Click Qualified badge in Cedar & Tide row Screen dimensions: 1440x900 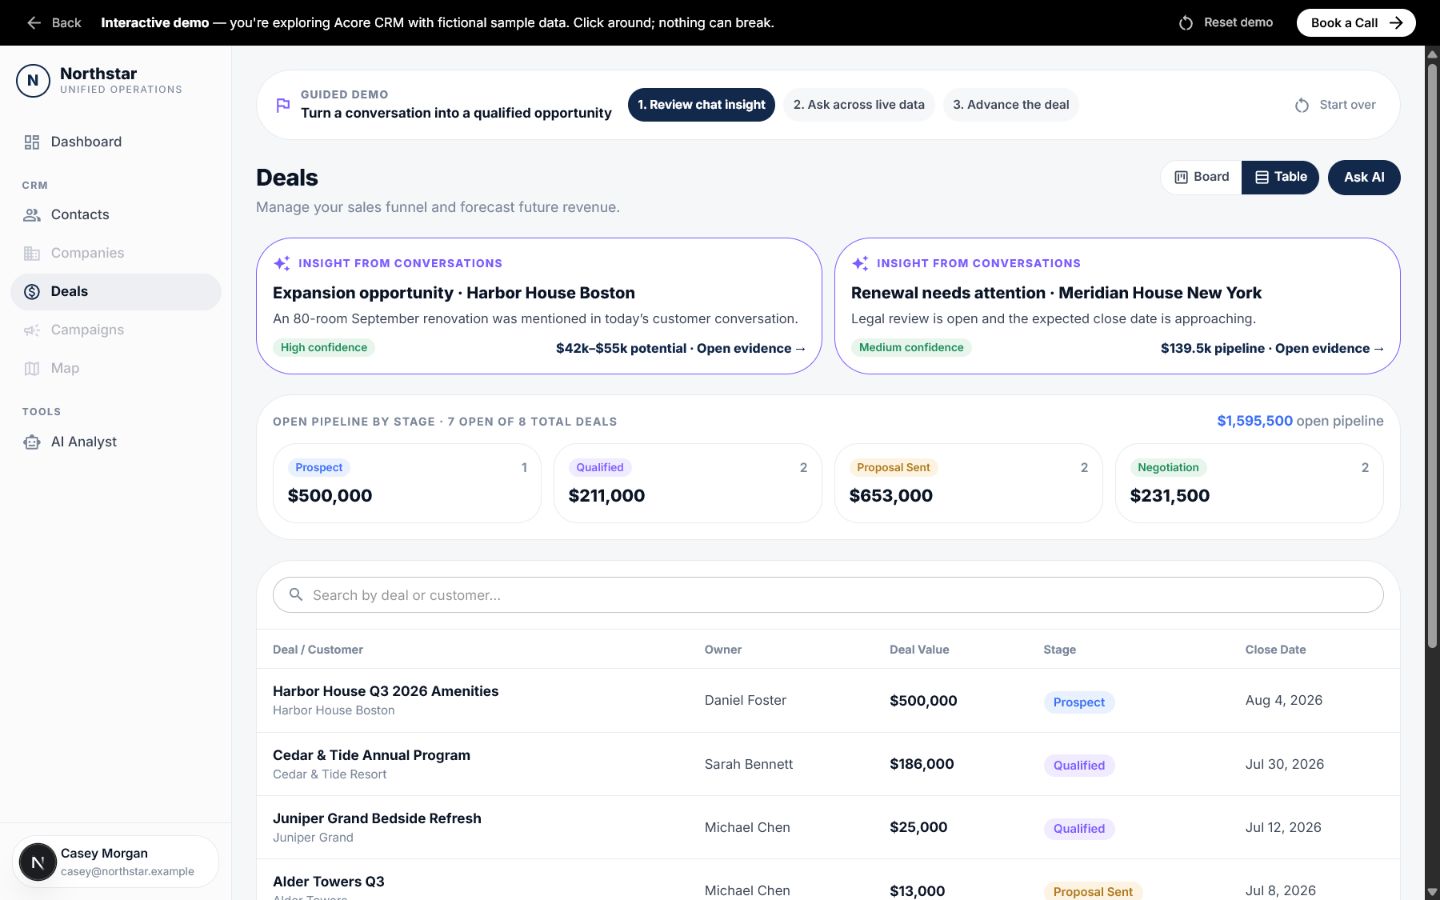1079,765
